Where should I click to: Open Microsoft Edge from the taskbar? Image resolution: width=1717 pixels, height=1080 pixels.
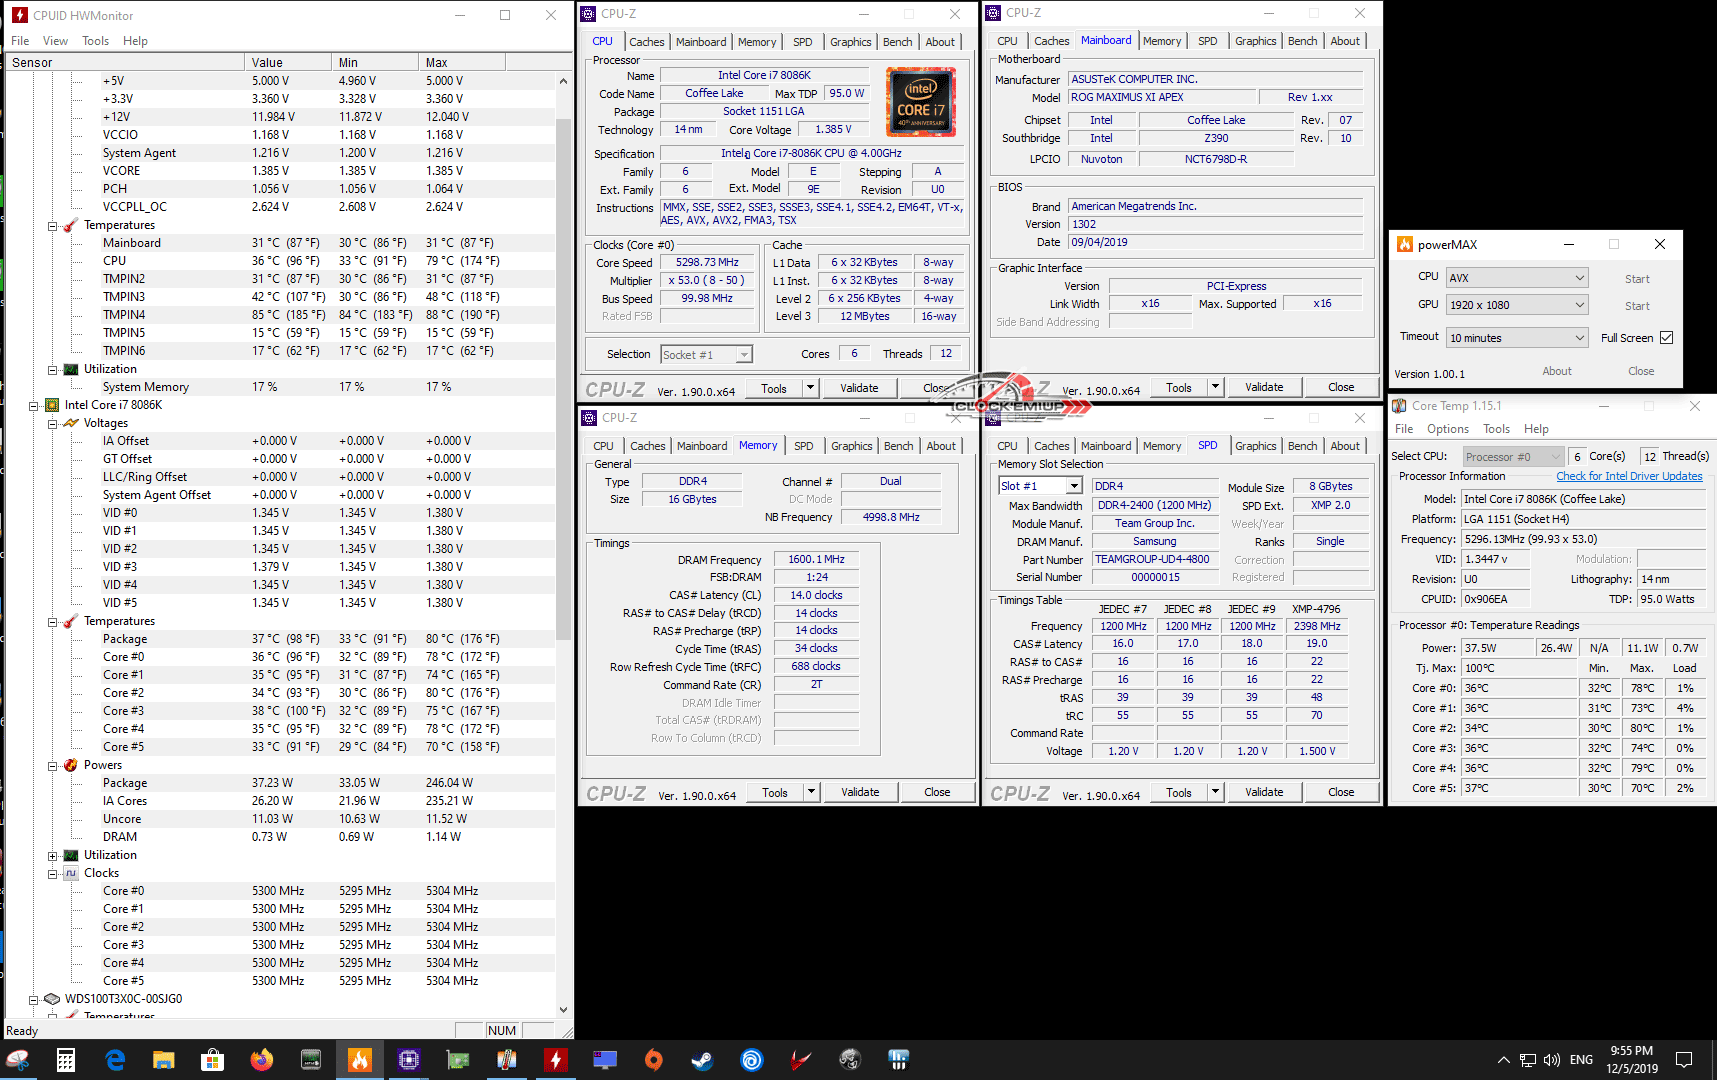115,1060
